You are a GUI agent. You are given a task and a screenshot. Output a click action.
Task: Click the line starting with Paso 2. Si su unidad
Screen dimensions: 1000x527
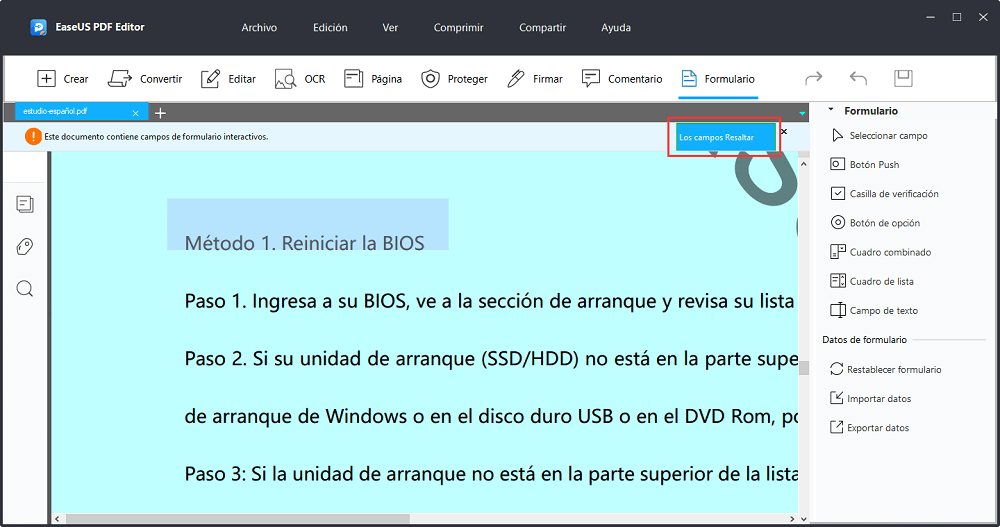(491, 359)
